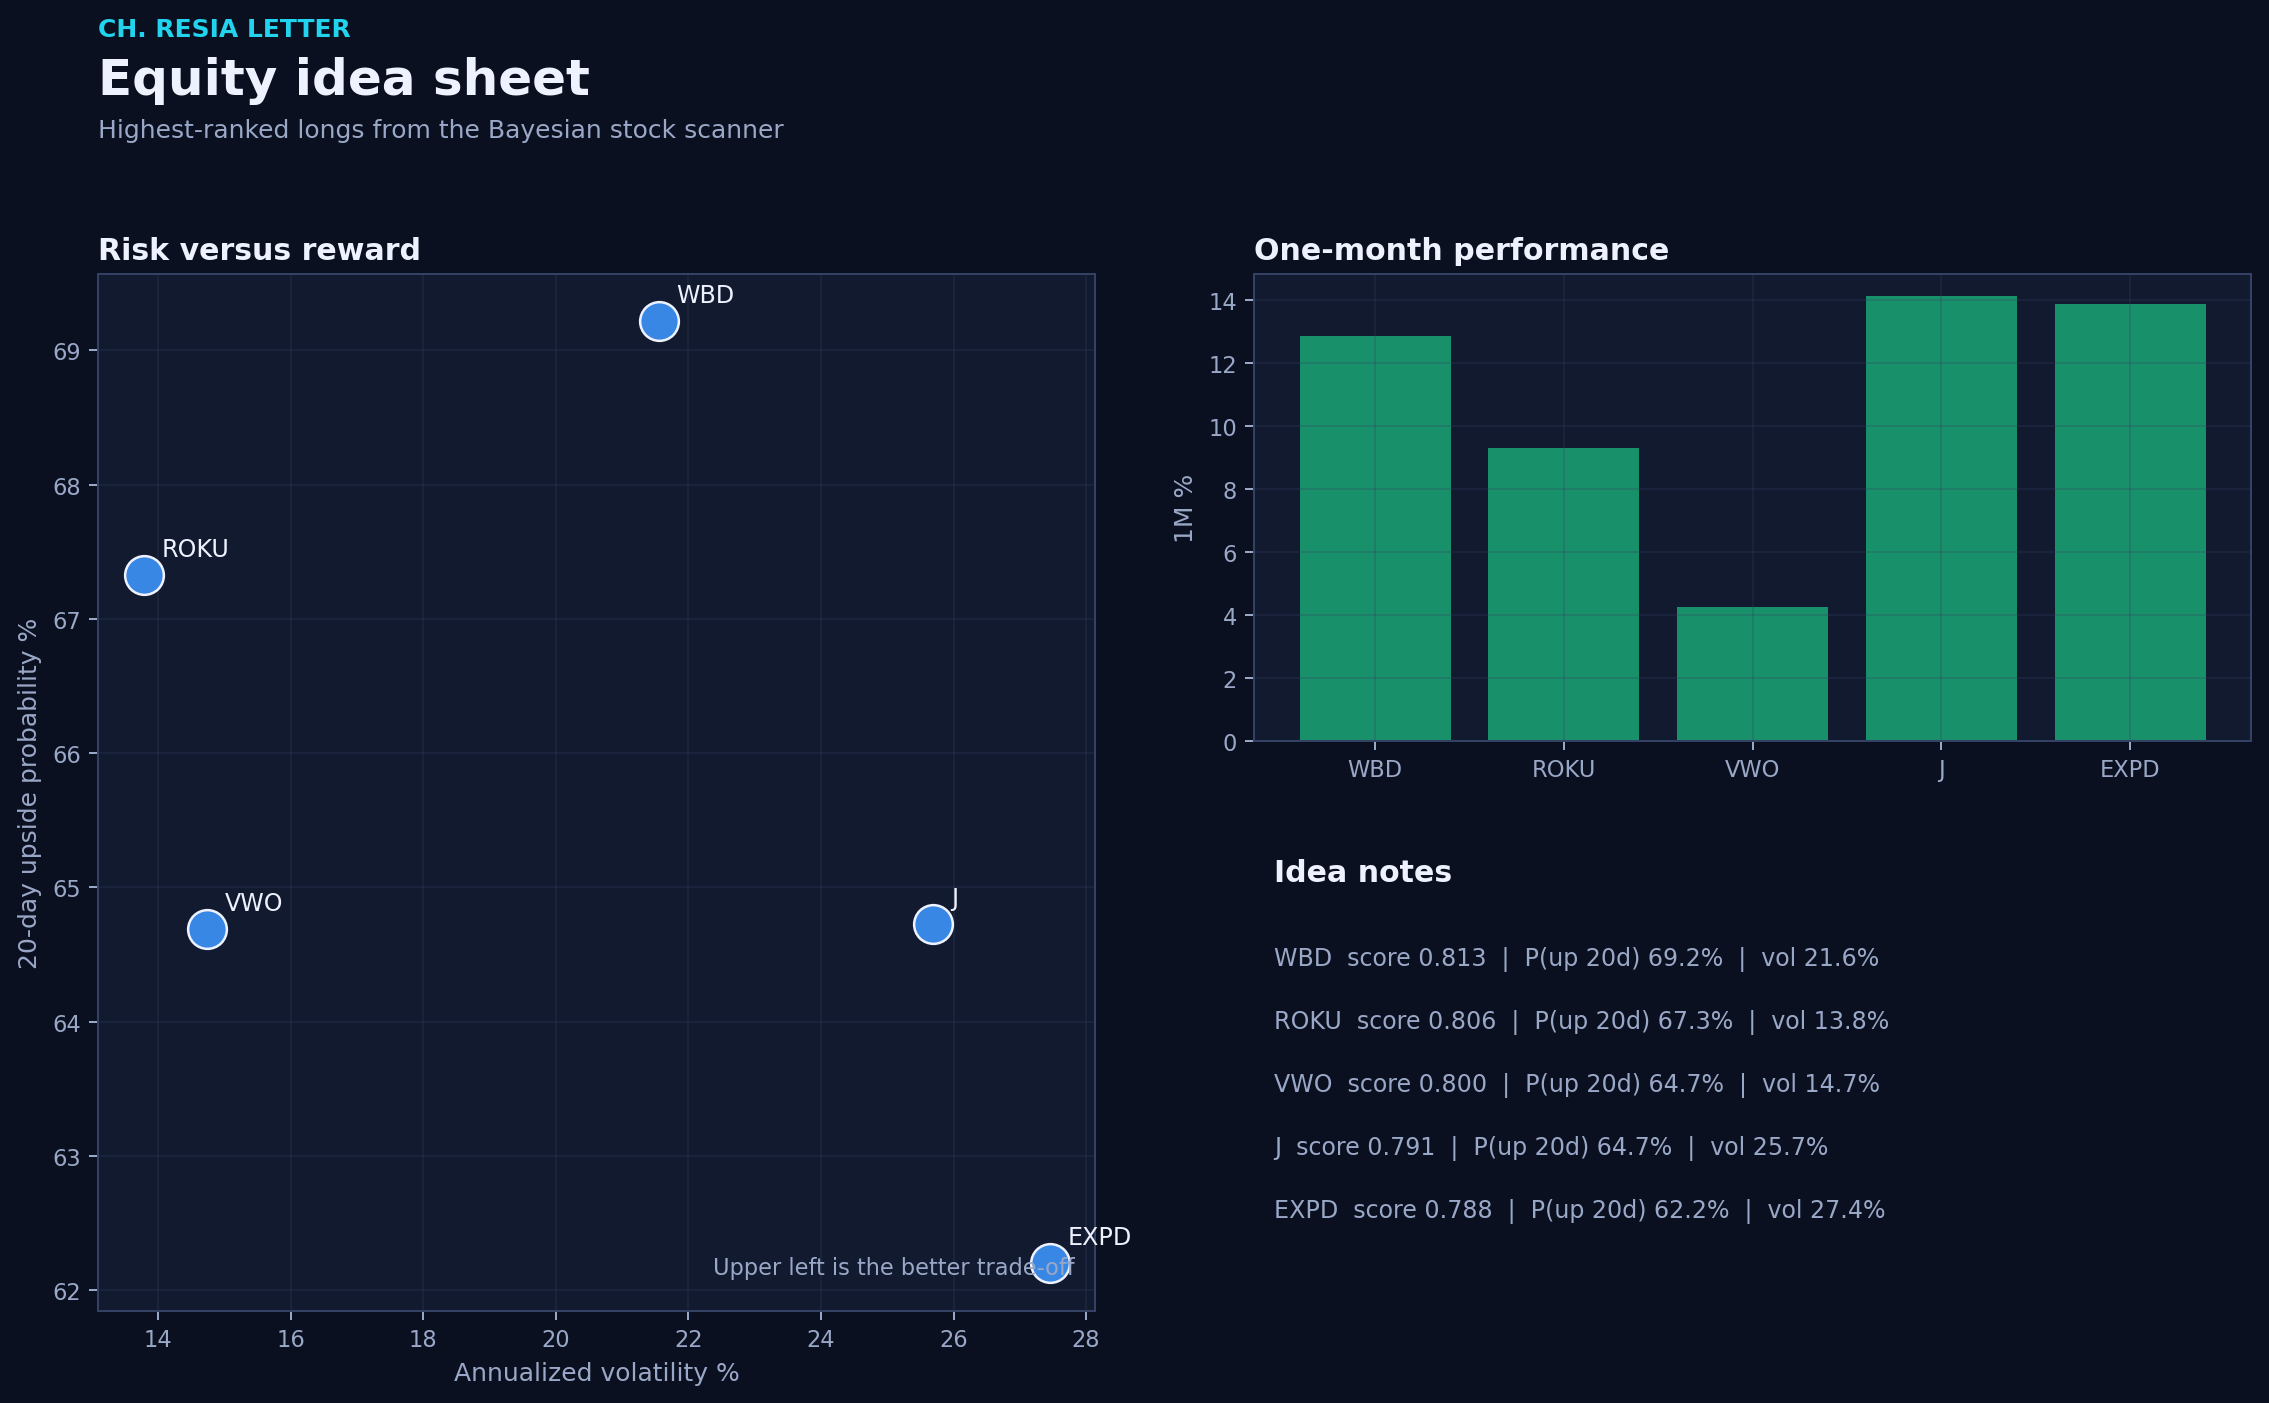Image resolution: width=2269 pixels, height=1403 pixels.
Task: Click the EXPD score 0.788 note line
Action: tap(1579, 1210)
